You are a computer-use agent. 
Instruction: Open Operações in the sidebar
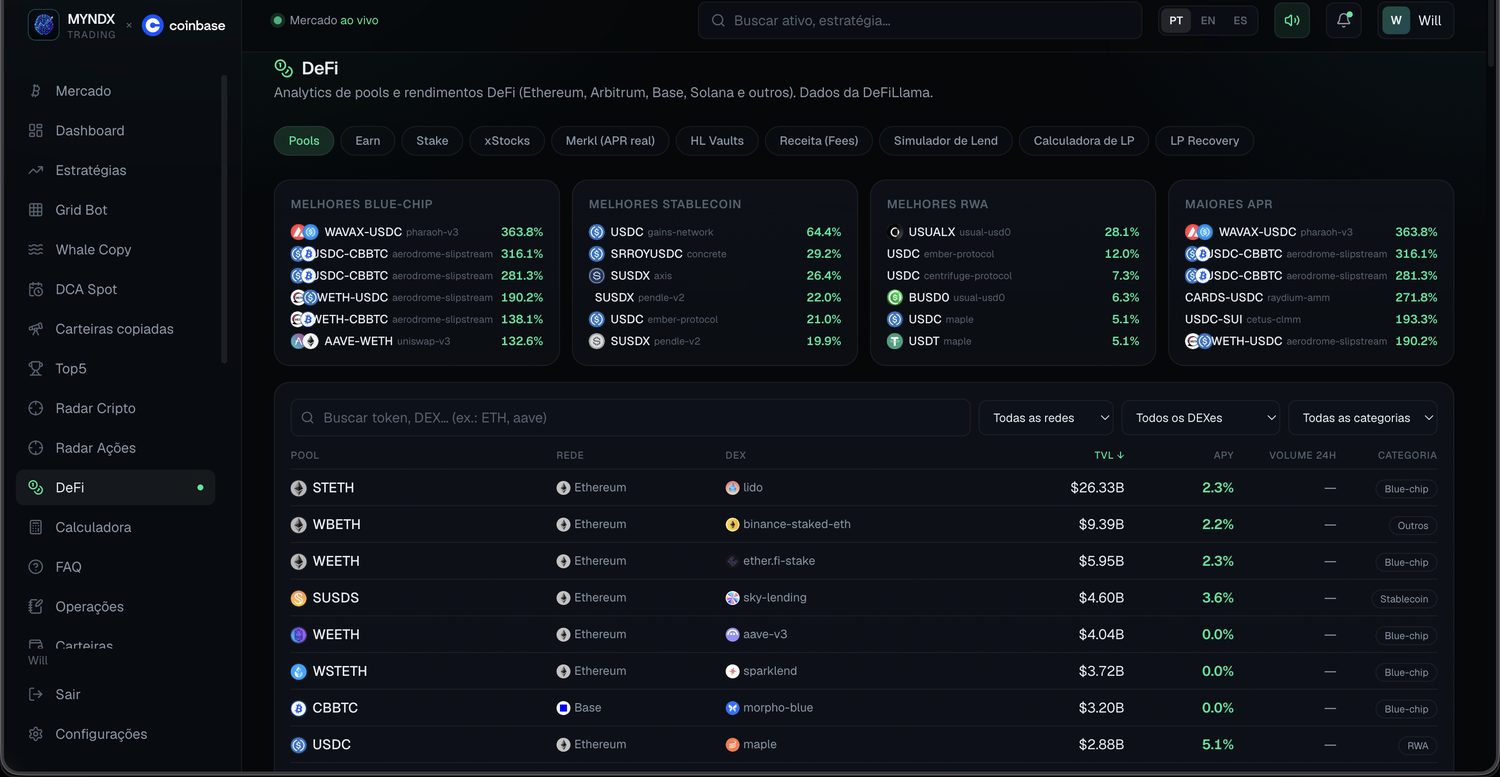coord(115,607)
